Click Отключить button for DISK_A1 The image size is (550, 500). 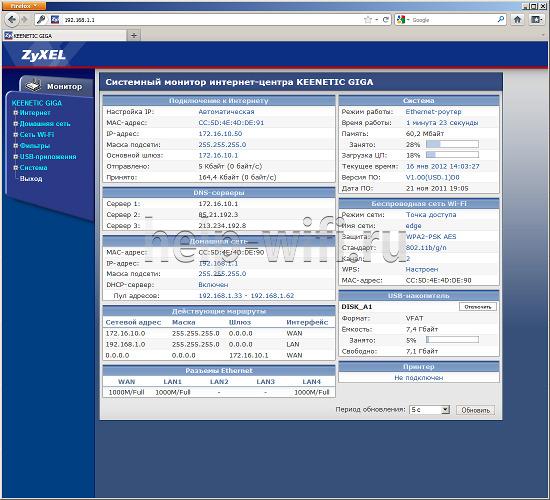click(478, 307)
